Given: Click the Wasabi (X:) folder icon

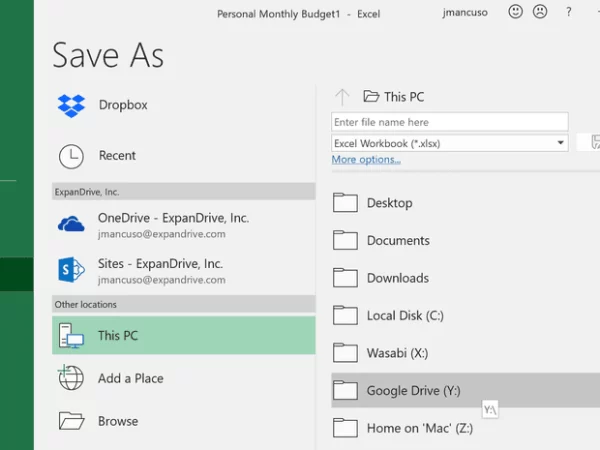Looking at the screenshot, I should (345, 352).
